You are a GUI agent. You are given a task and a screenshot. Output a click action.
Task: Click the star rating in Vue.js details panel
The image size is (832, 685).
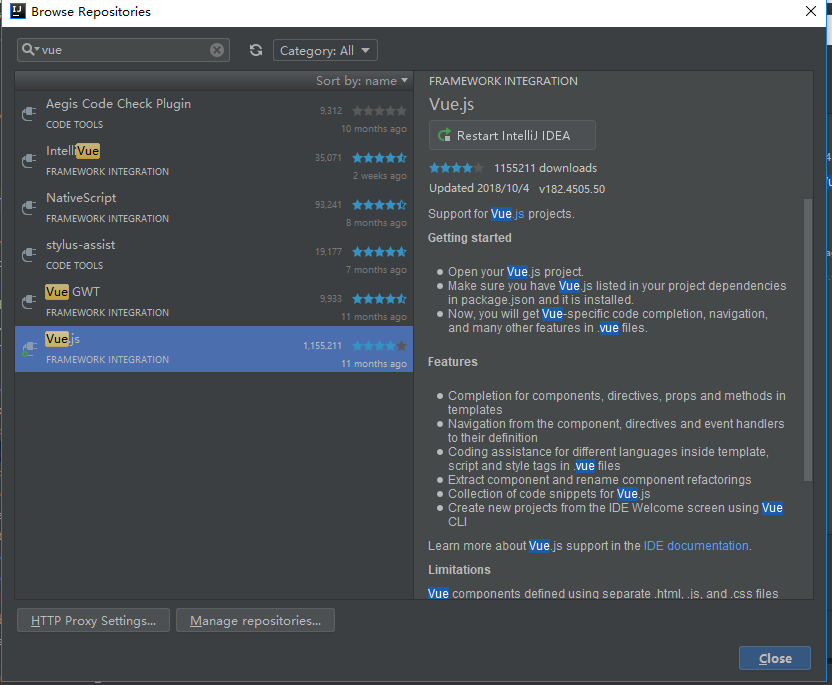tap(456, 168)
